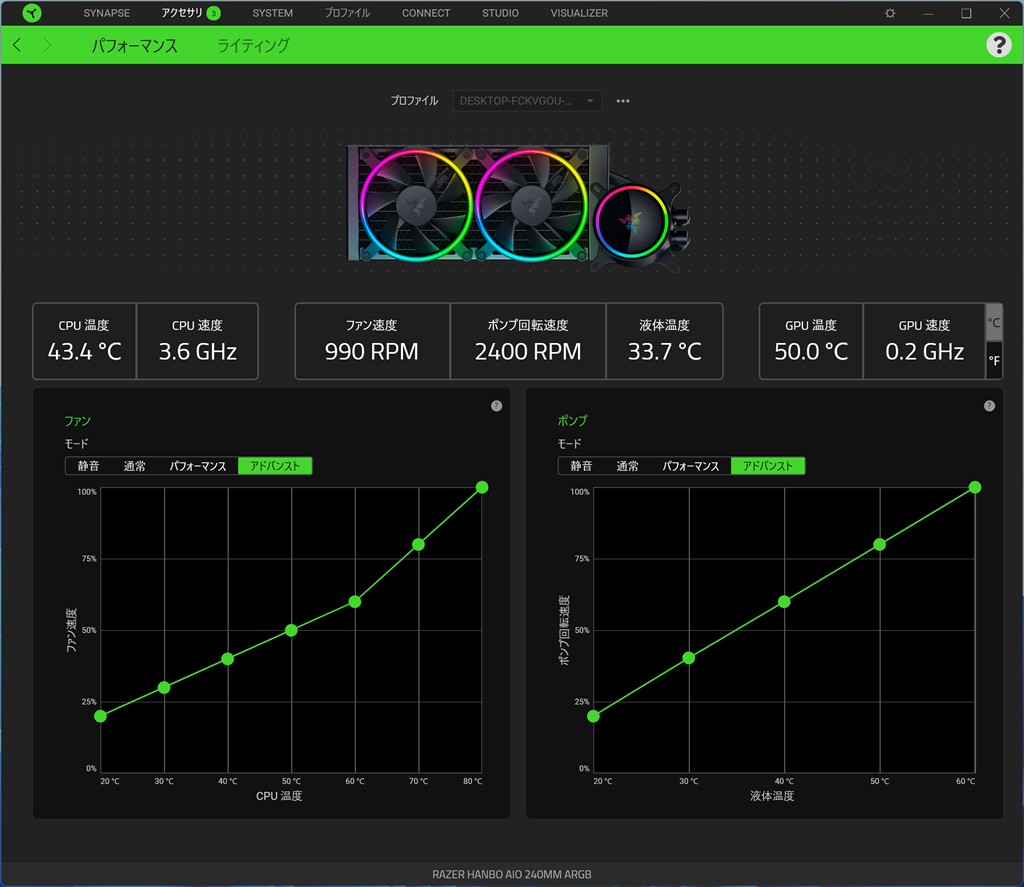Select 通常 mode for the fan
Screen dimensions: 1024x887
click(134, 466)
